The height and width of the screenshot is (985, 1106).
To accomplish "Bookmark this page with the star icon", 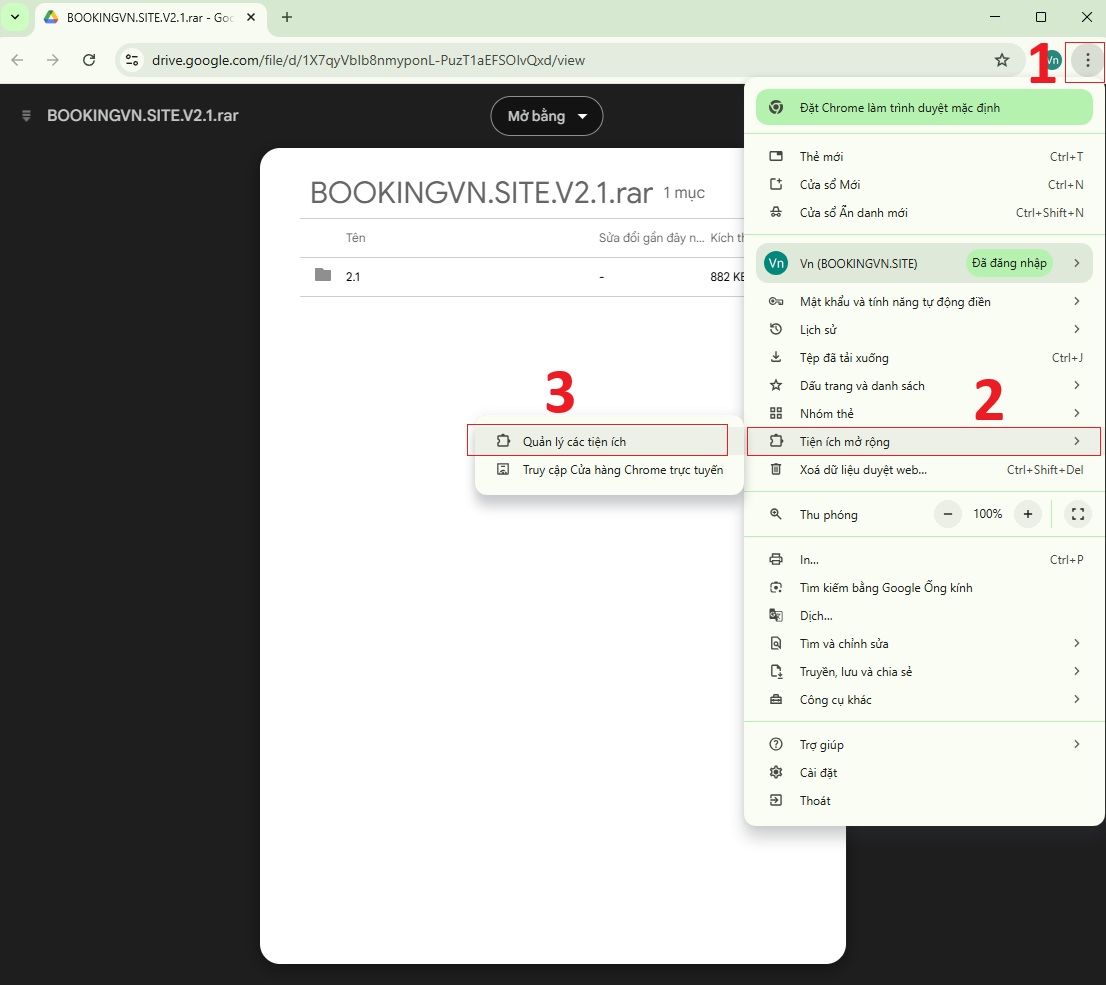I will pos(1002,61).
